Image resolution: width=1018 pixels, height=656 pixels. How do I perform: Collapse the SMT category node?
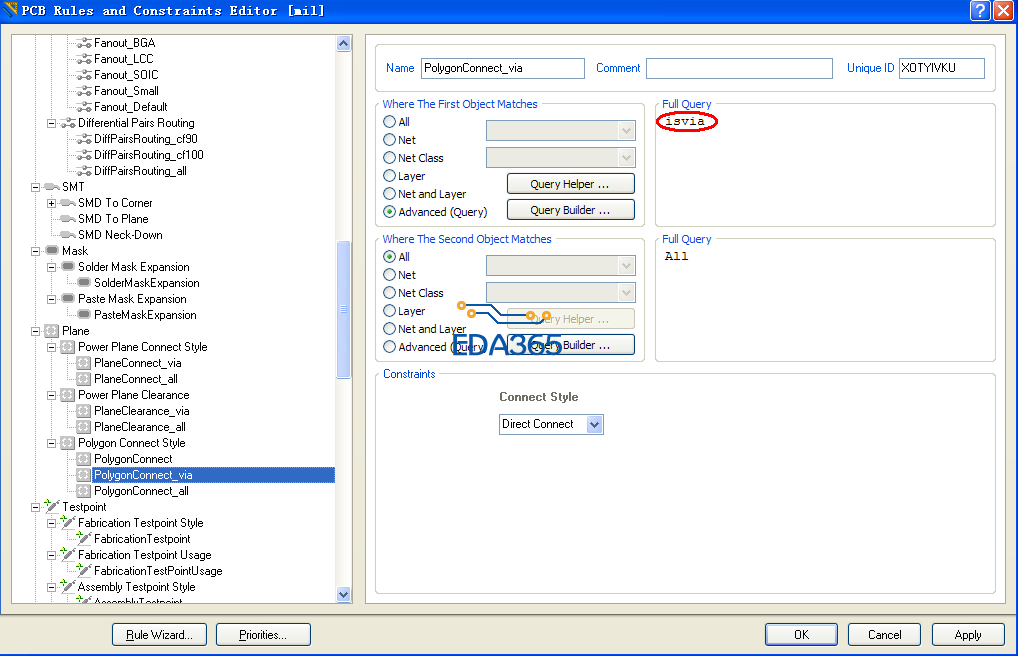tap(36, 187)
